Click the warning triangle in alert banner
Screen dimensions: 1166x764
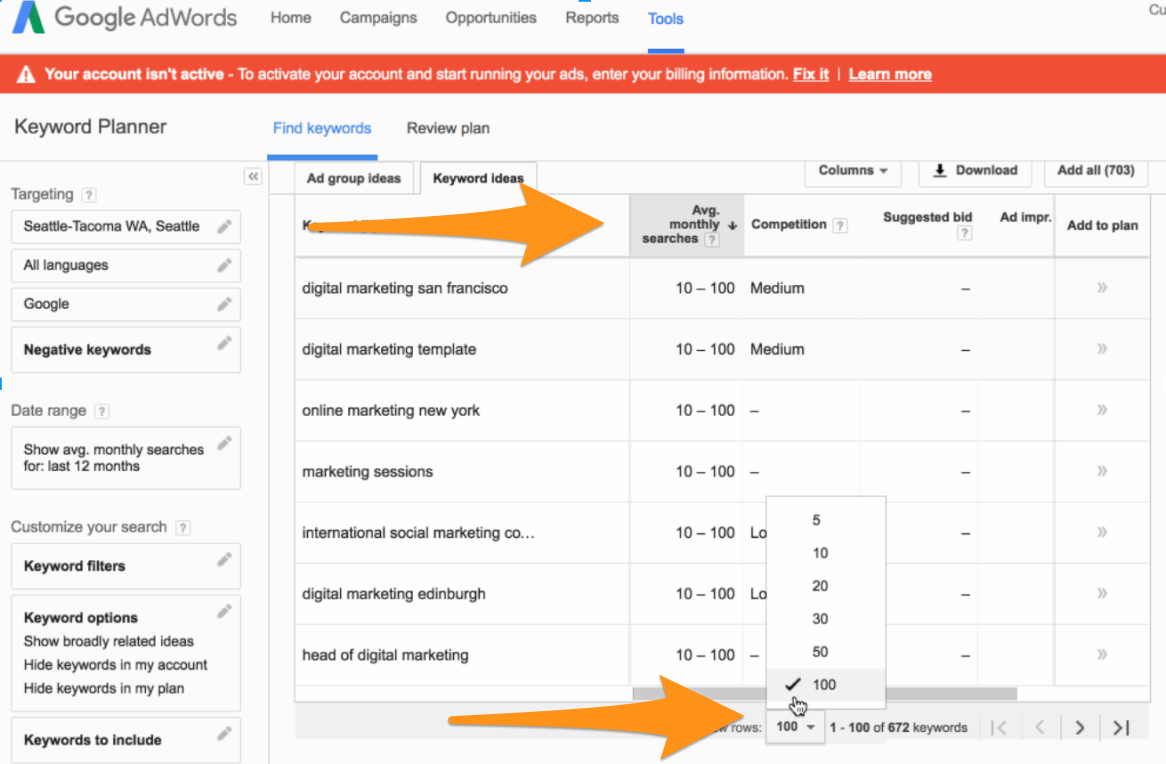click(26, 74)
